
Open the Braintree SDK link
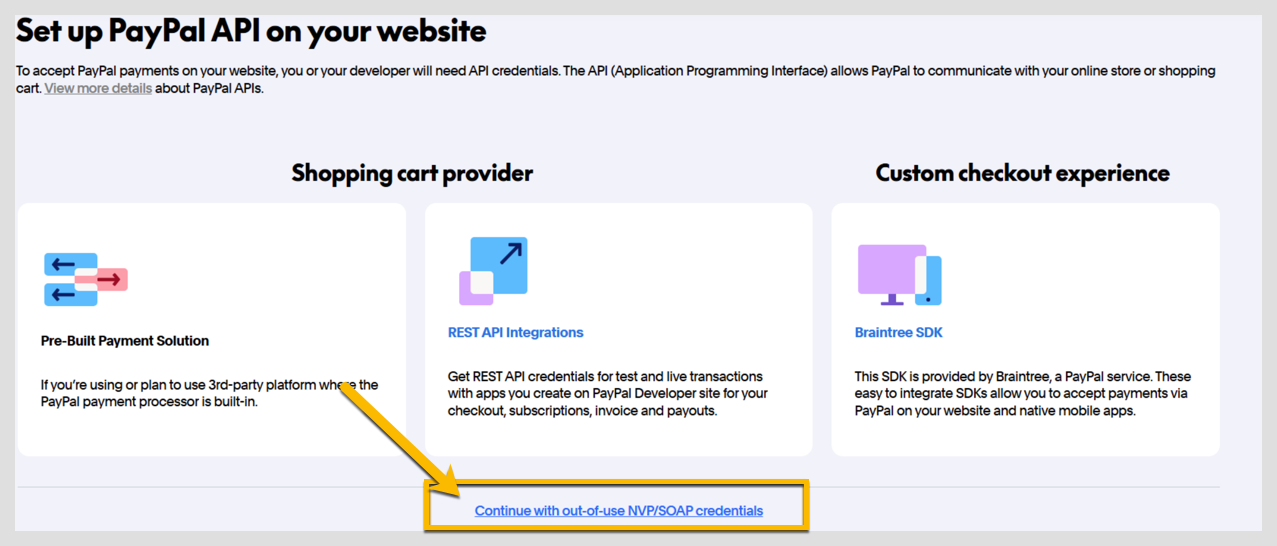point(898,332)
